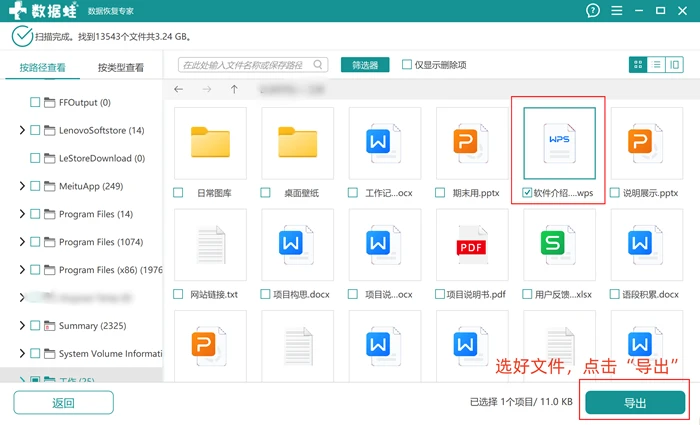This screenshot has height=425, width=700.
Task: Click the search magnifier icon
Action: [x=318, y=65]
